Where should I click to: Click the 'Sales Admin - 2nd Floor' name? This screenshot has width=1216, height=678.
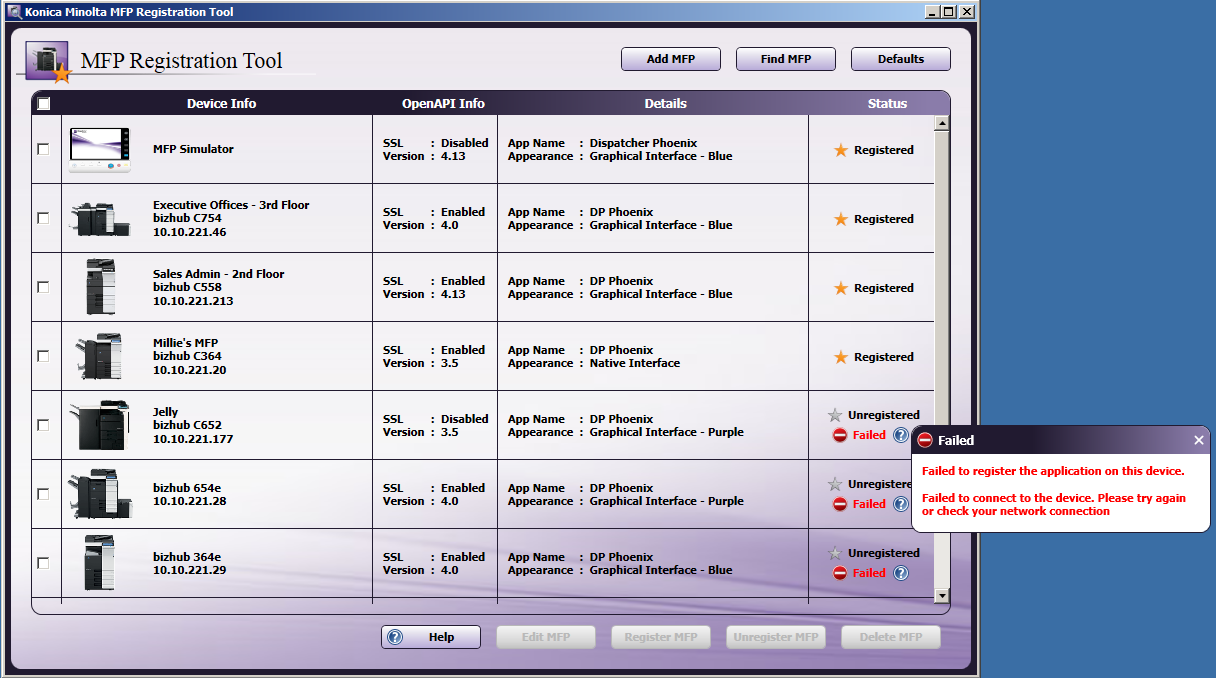click(219, 274)
